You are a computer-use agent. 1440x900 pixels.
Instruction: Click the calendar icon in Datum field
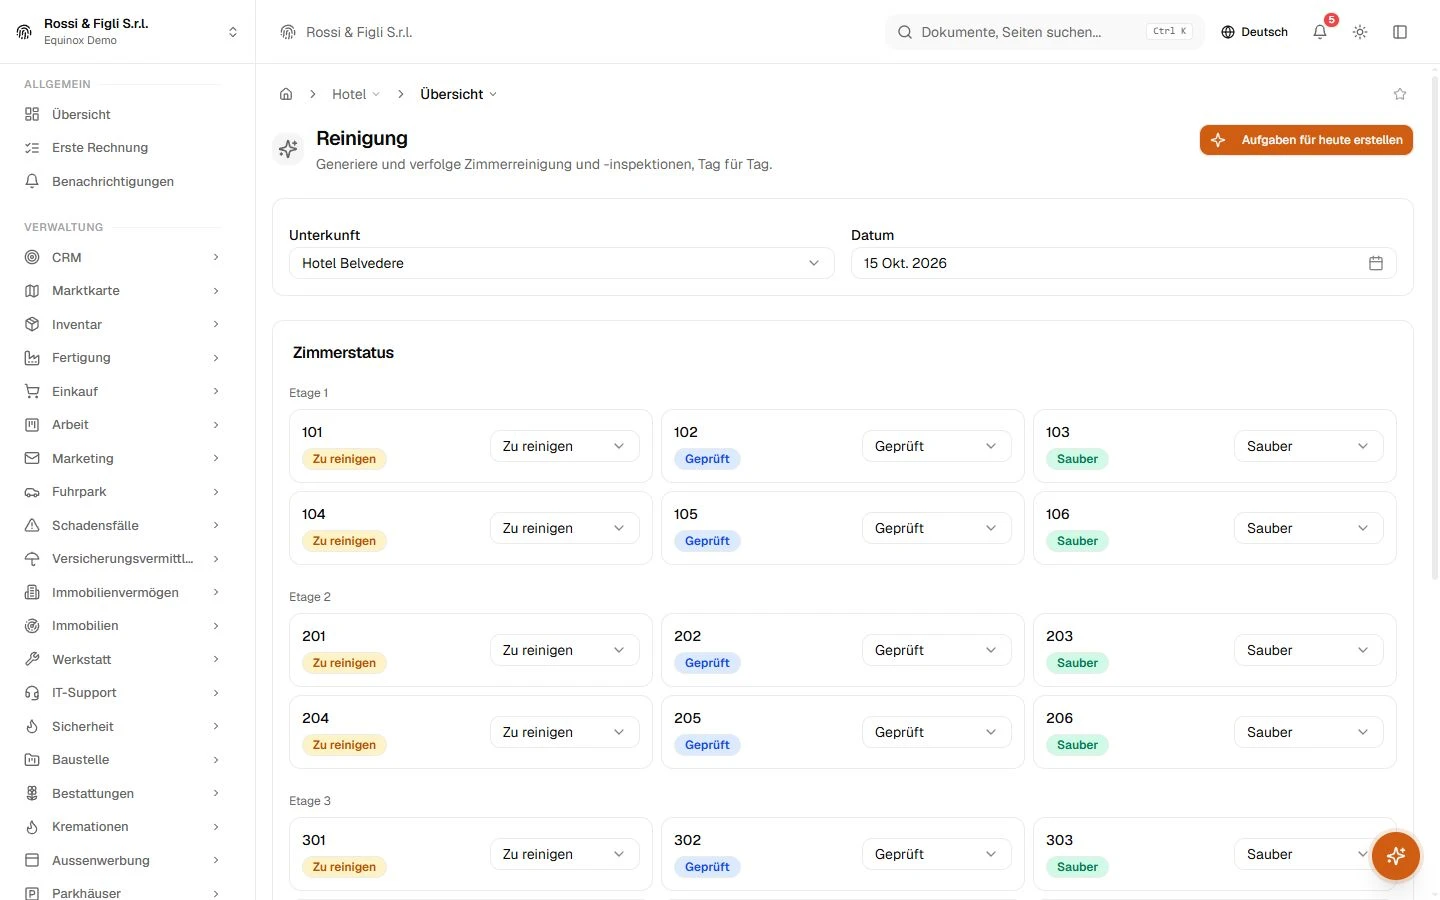point(1376,263)
